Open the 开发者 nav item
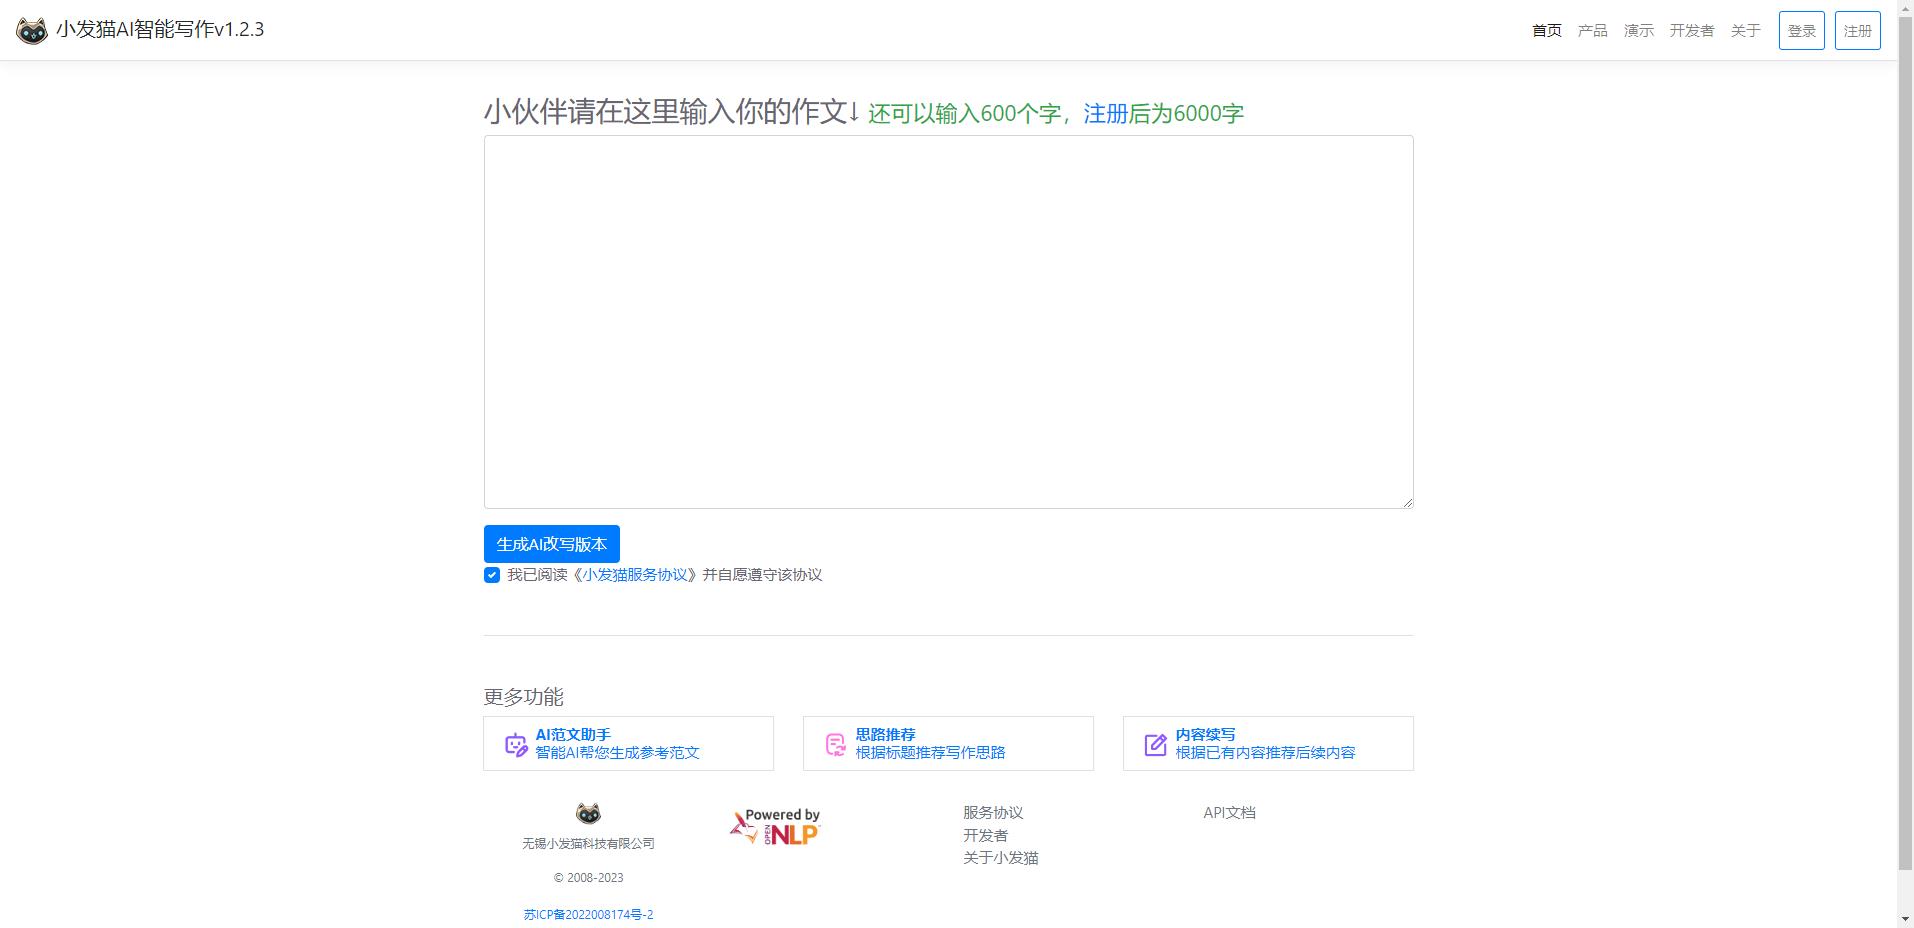 coord(1691,31)
